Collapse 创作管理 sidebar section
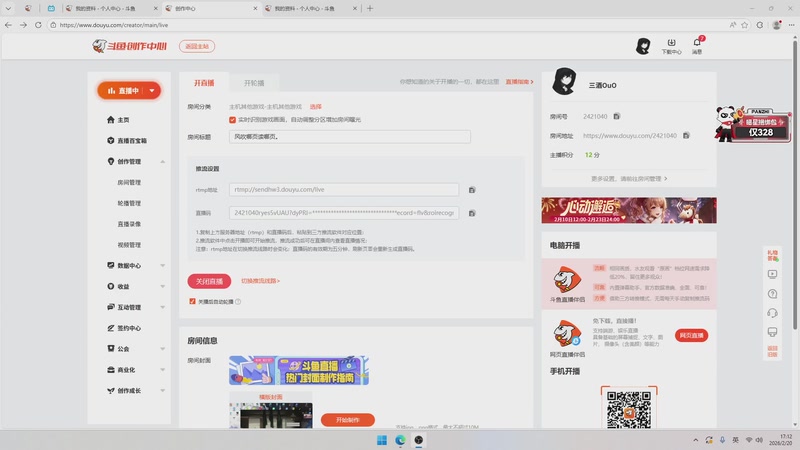The width and height of the screenshot is (800, 450). pos(163,161)
